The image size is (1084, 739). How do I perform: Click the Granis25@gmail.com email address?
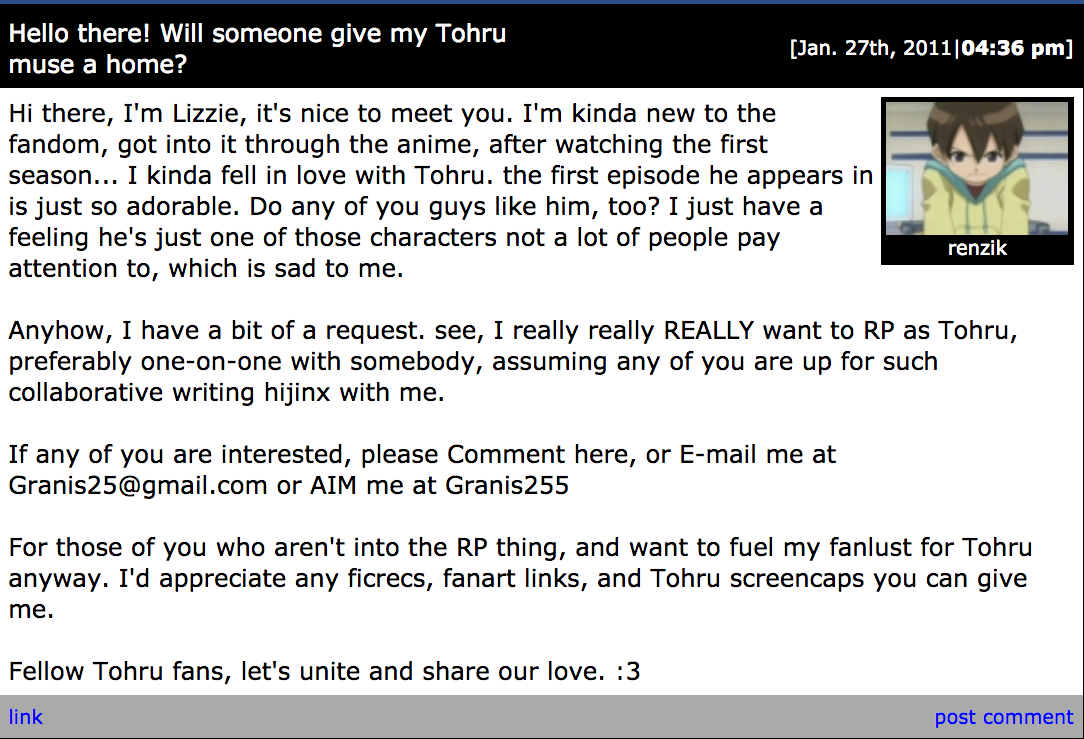(x=138, y=485)
